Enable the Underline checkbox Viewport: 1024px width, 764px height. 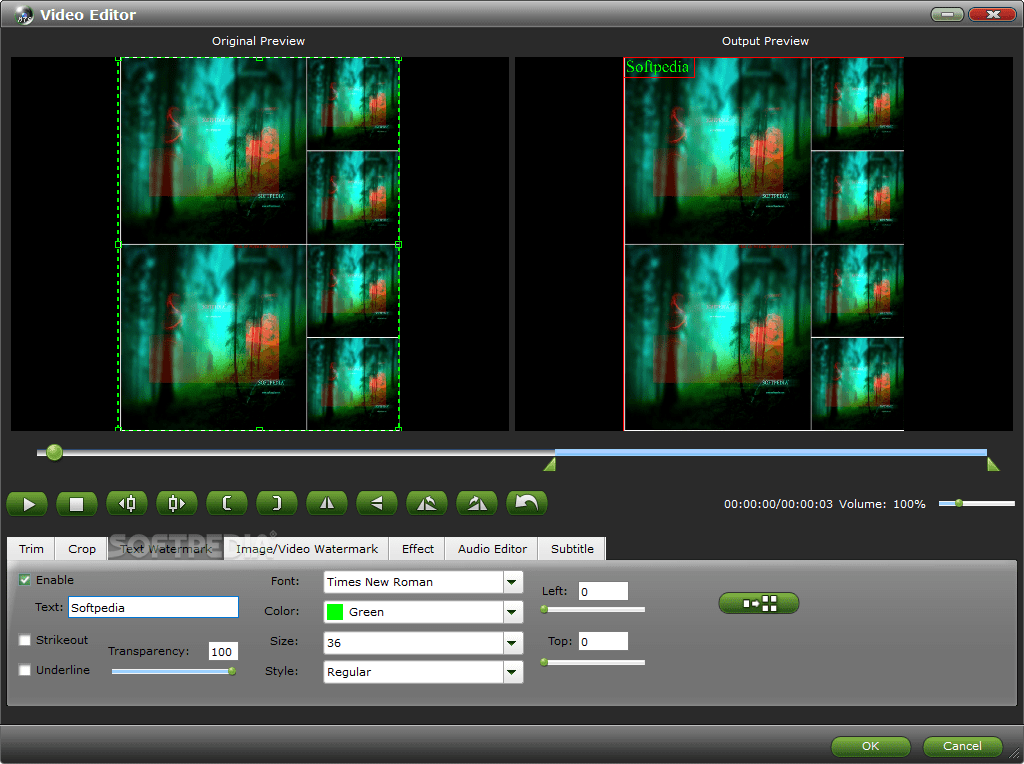tap(25, 670)
